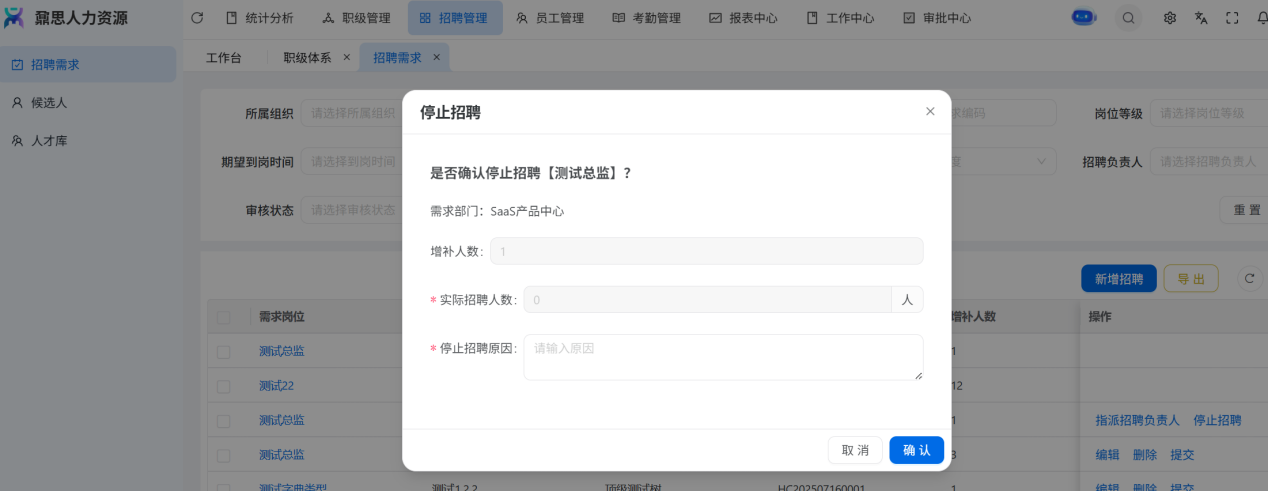The width and height of the screenshot is (1268, 491).
Task: Toggle fullscreen mode icon
Action: click(x=1232, y=18)
